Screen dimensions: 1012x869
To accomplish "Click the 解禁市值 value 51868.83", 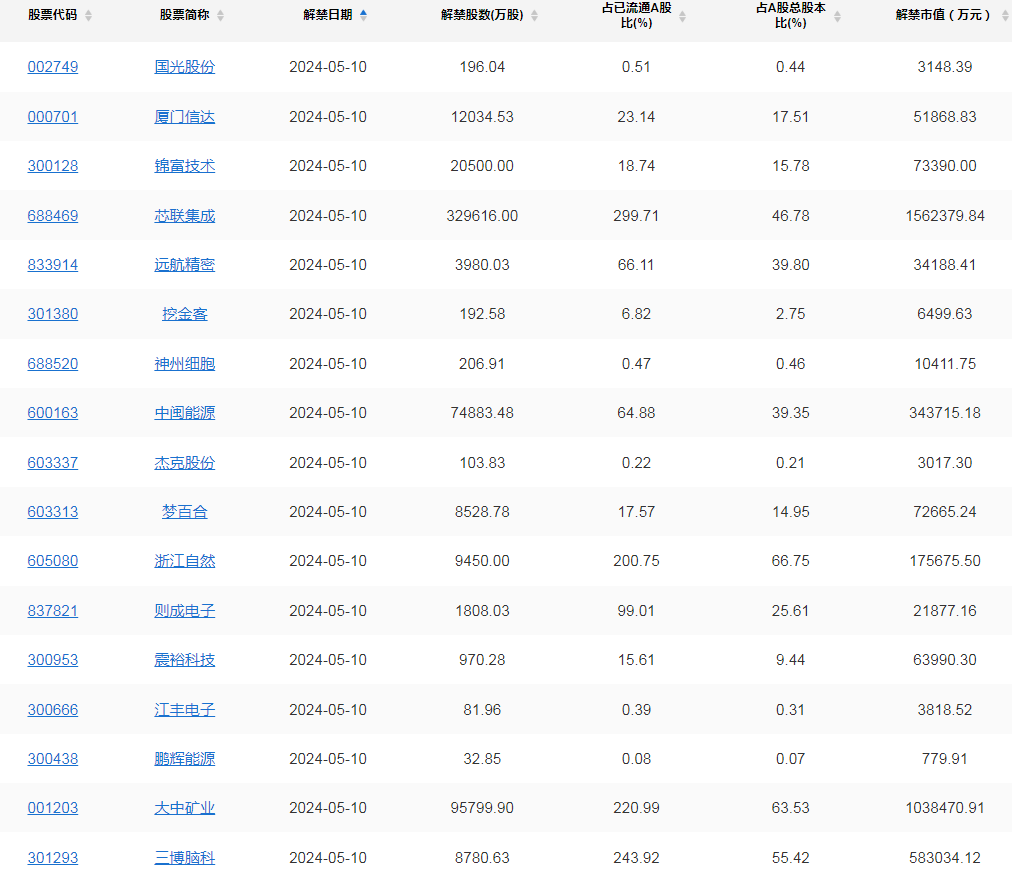I will tap(945, 117).
